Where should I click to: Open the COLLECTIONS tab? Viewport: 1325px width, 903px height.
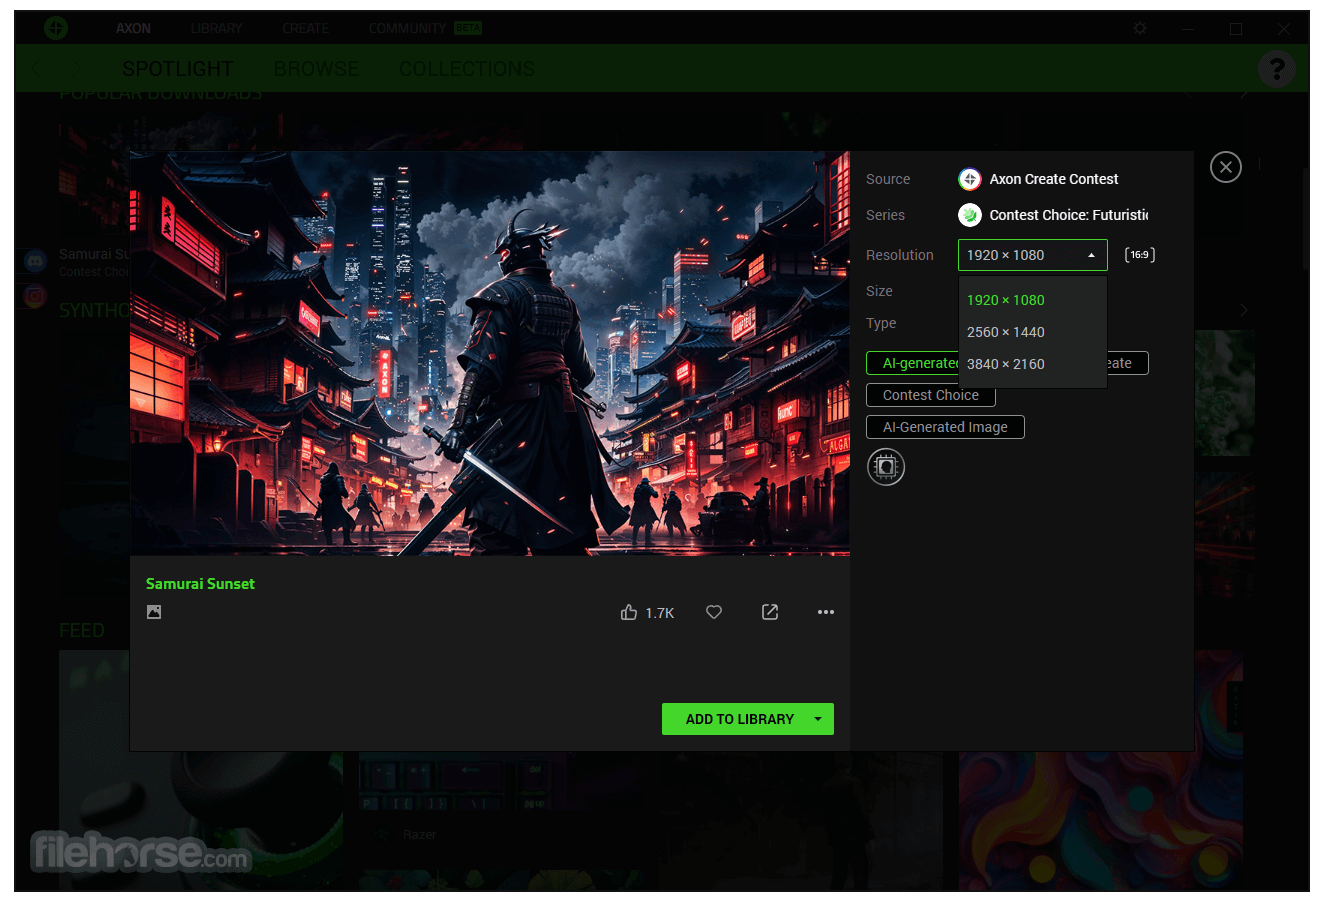pyautogui.click(x=467, y=69)
